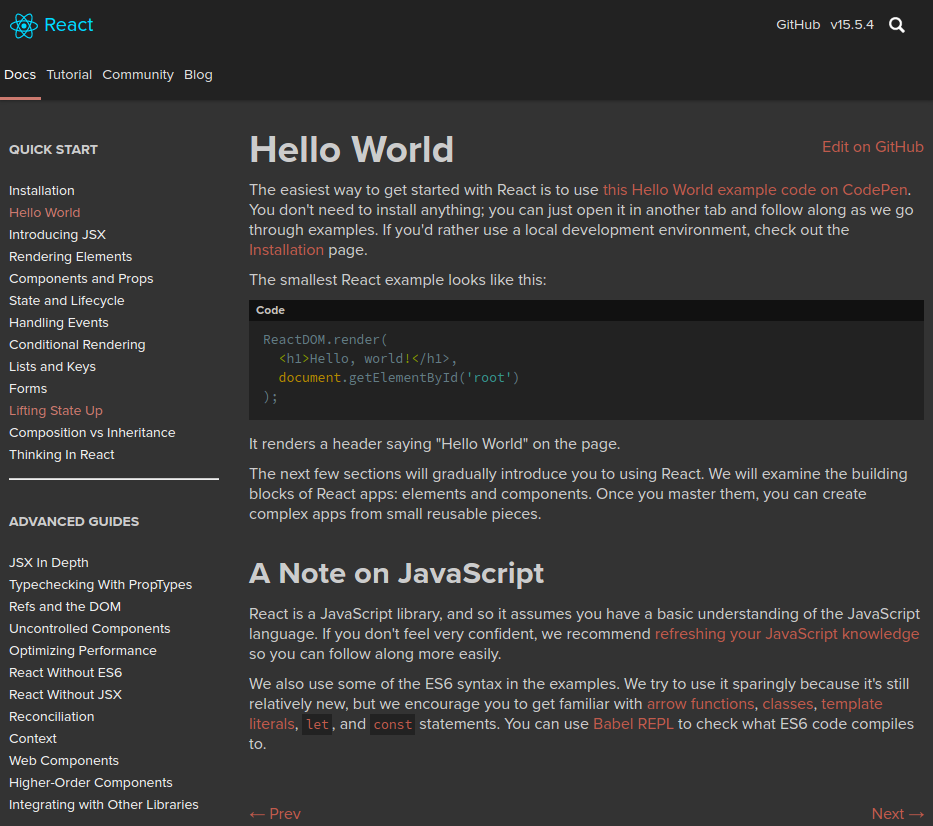
Task: Click the v15.5.4 version link
Action: 852,24
